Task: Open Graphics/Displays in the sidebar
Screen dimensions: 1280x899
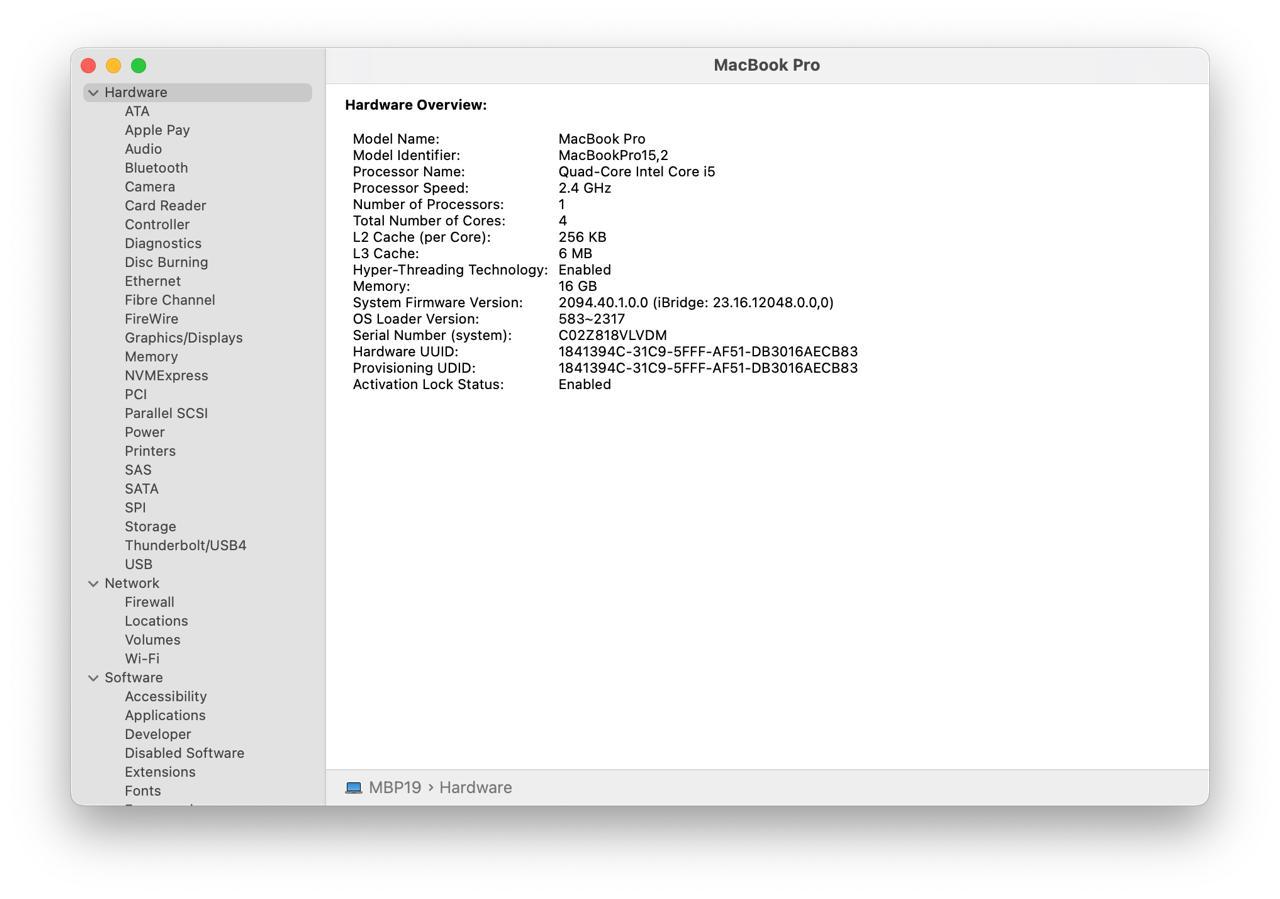Action: 183,338
